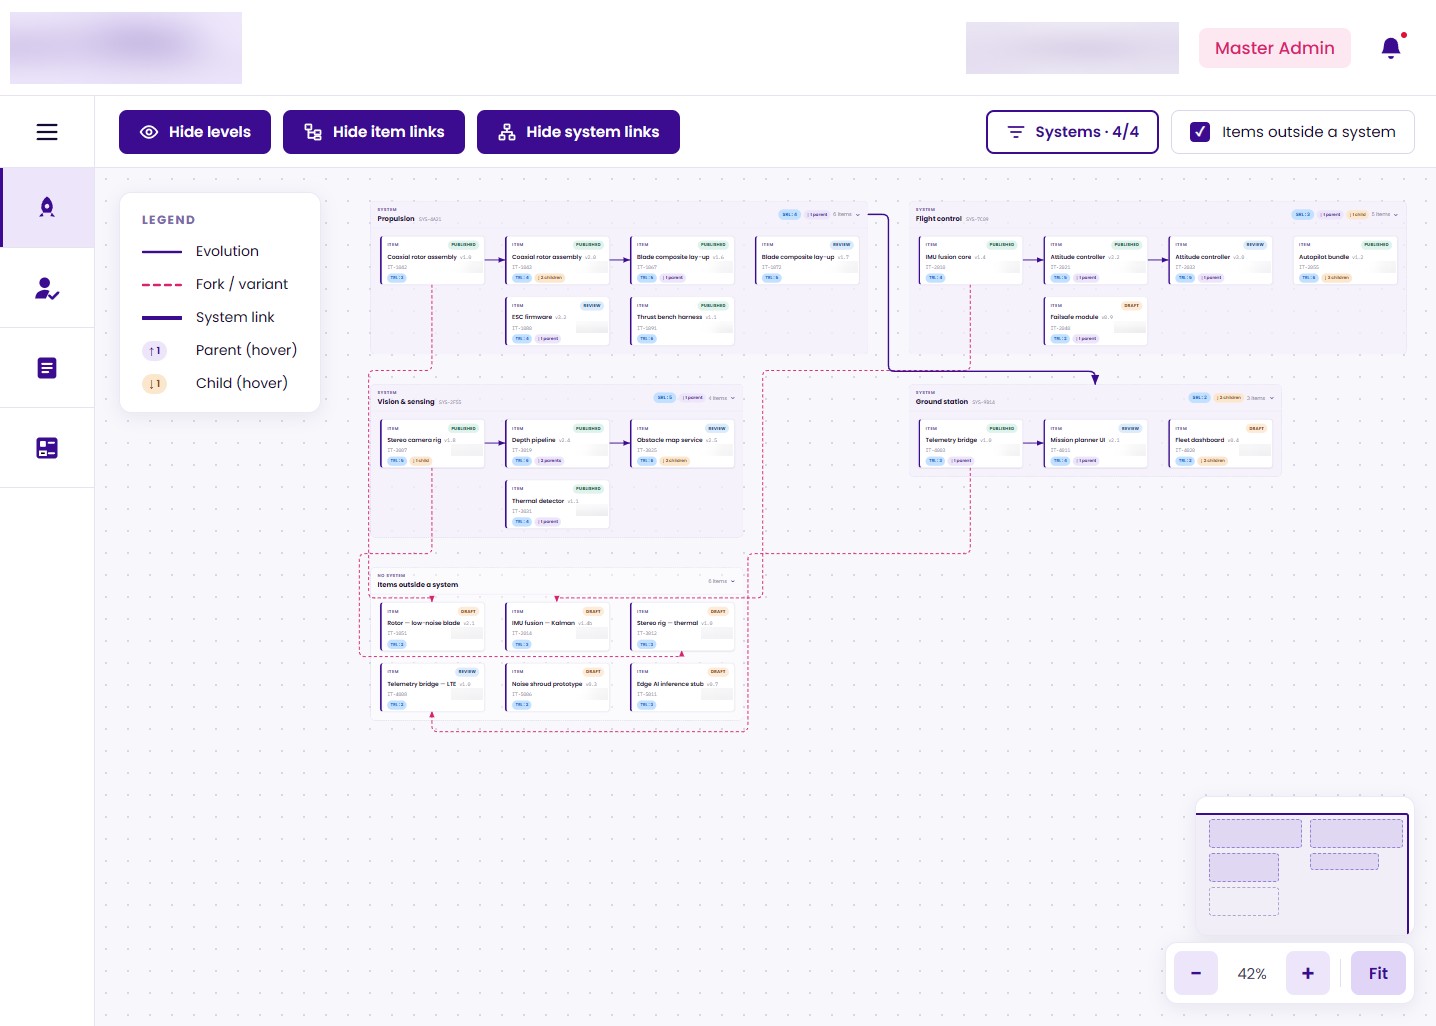The width and height of the screenshot is (1436, 1026).
Task: Open Attitude controller v3.0 card
Action: 1220,260
